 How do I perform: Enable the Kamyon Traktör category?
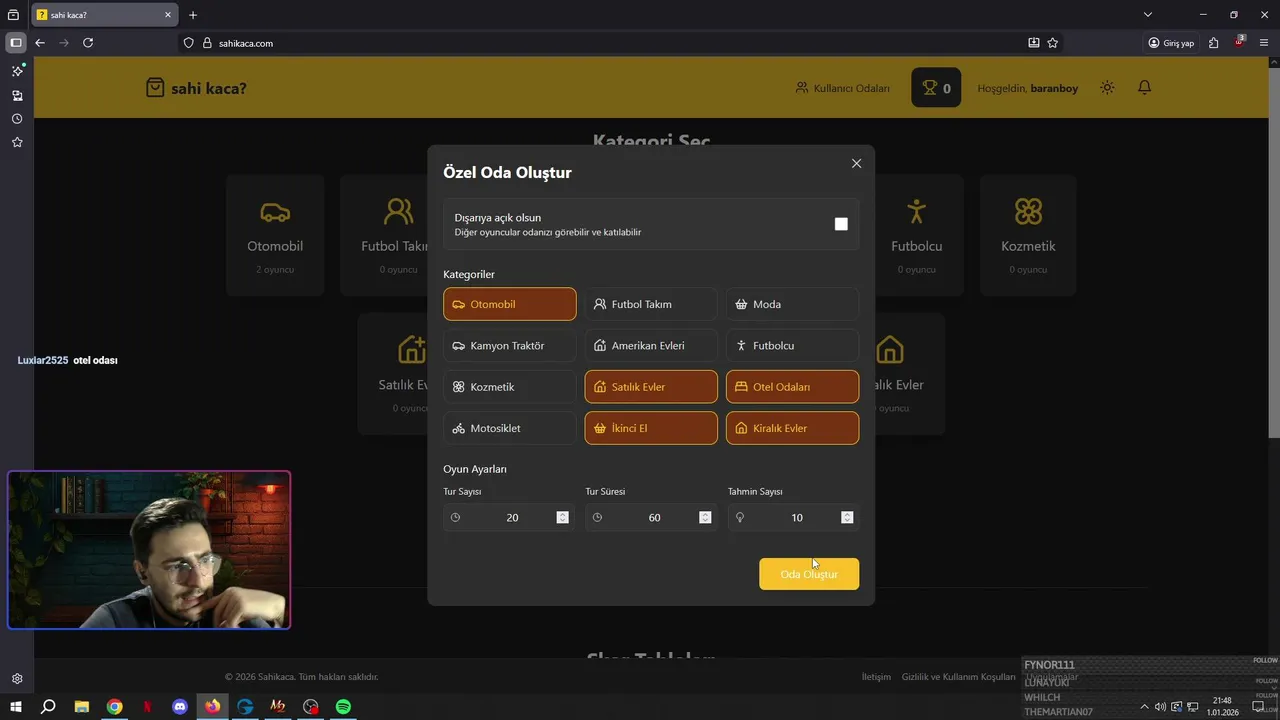(510, 346)
